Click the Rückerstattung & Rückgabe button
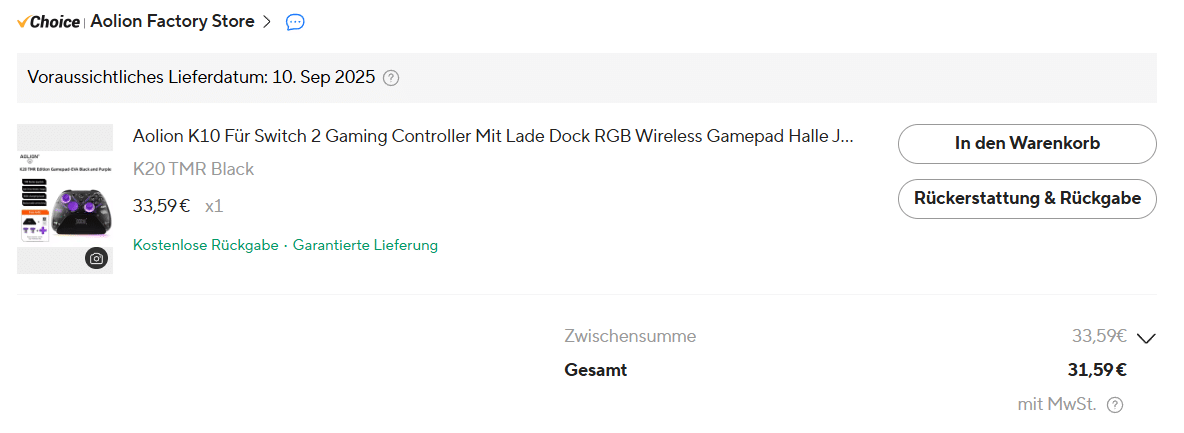The image size is (1184, 433). point(1027,198)
